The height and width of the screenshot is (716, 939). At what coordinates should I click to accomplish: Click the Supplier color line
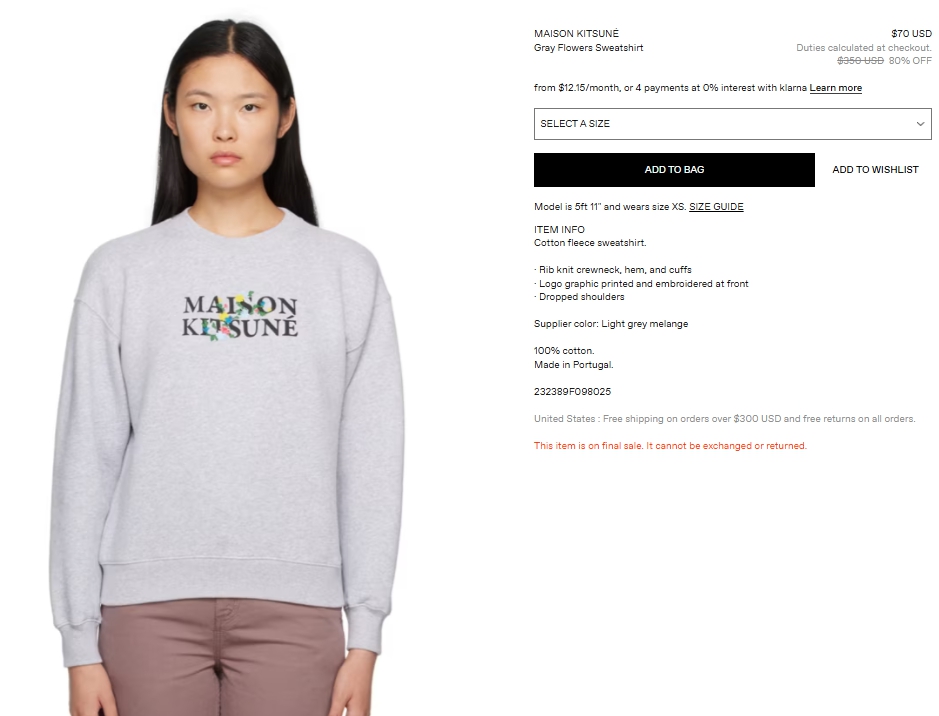pyautogui.click(x=611, y=324)
